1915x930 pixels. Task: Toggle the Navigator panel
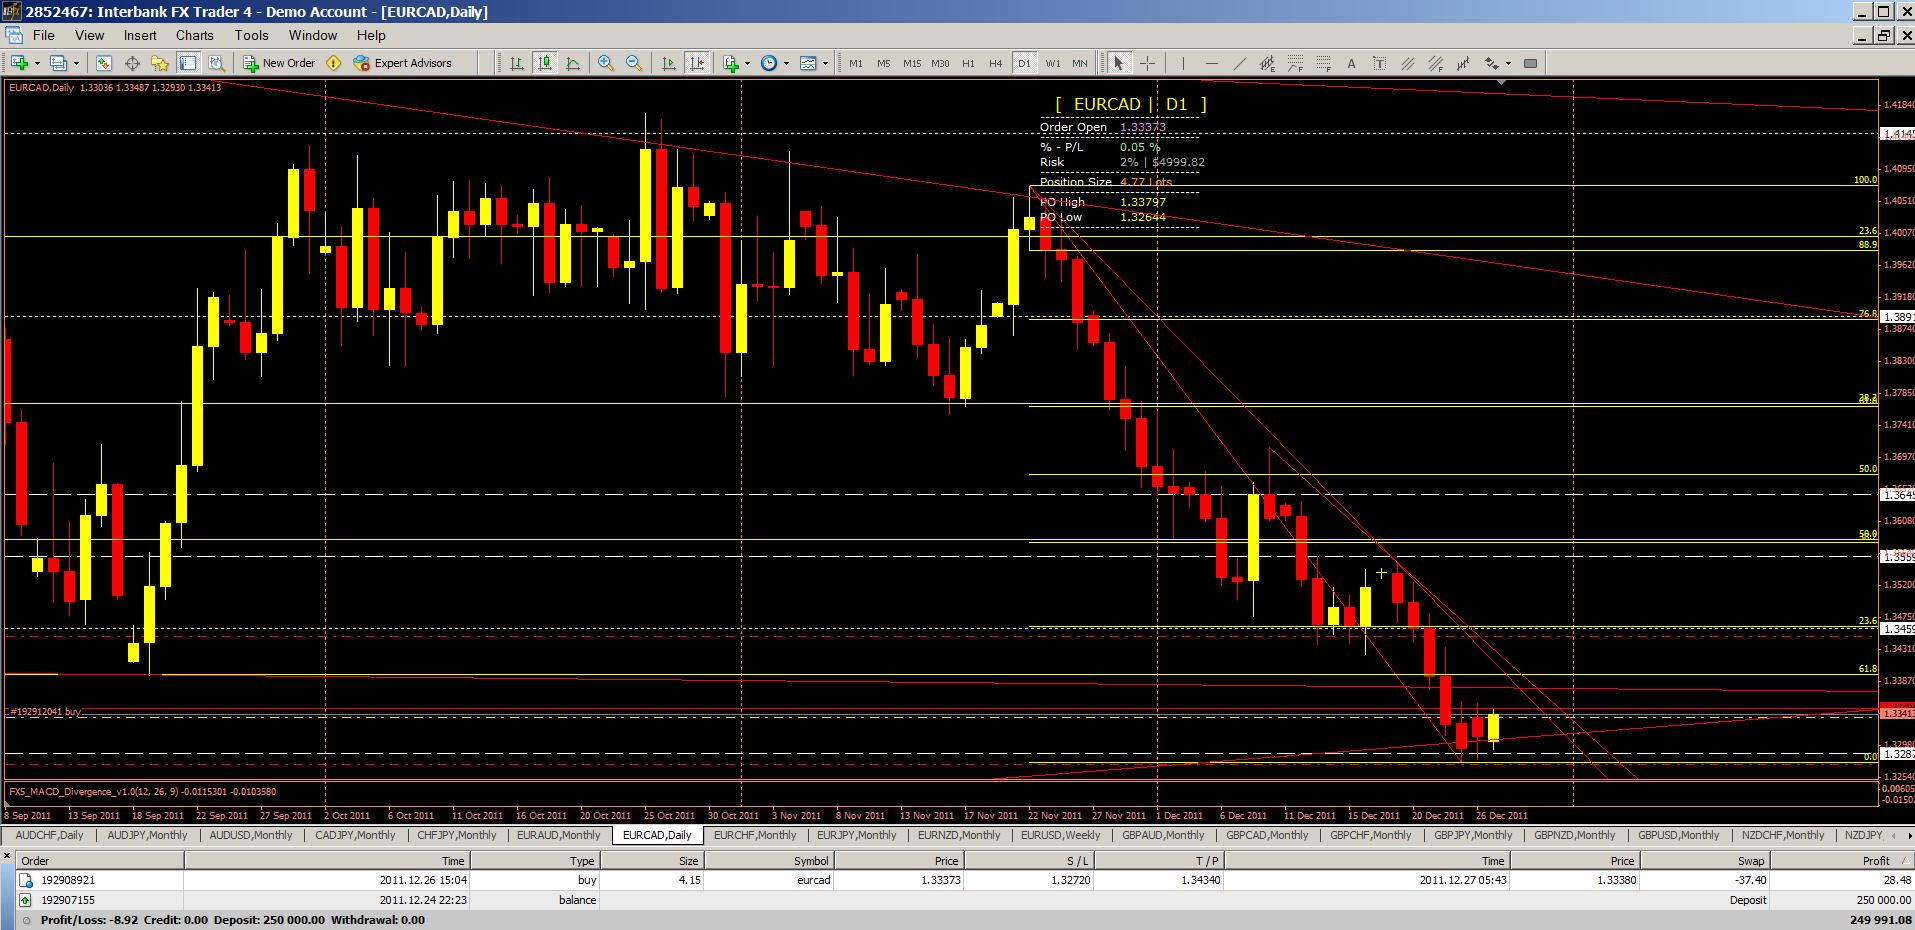(160, 63)
